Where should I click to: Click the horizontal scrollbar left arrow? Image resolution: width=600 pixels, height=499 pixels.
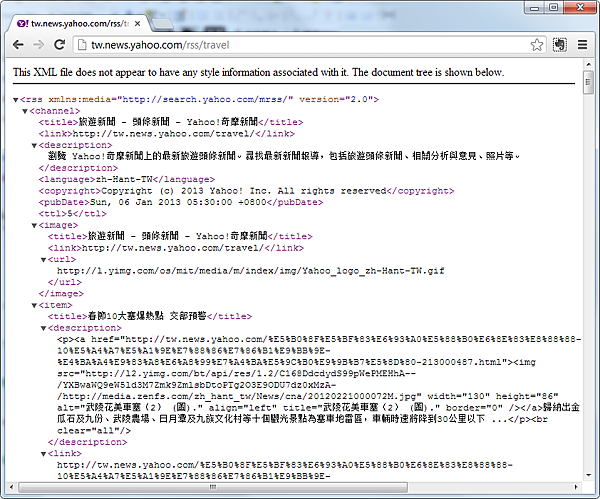(x=11, y=487)
